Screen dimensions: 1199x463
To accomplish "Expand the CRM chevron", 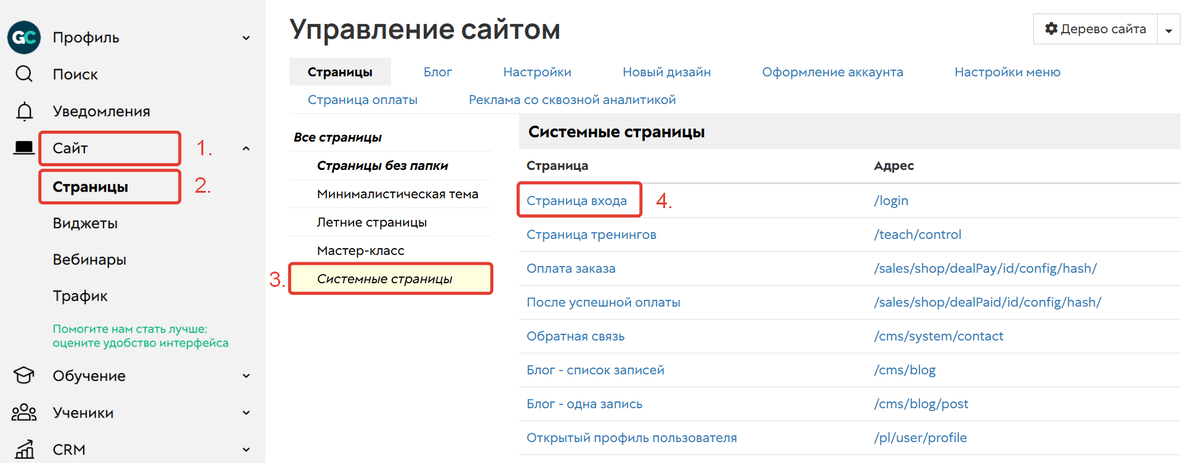I will pyautogui.click(x=245, y=449).
